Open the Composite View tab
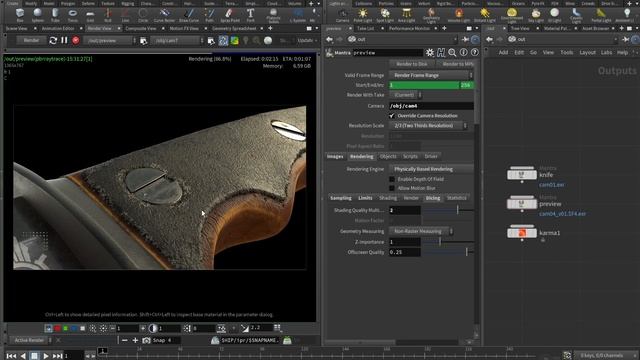Screen dimensions: 640x360 (x=141, y=29)
